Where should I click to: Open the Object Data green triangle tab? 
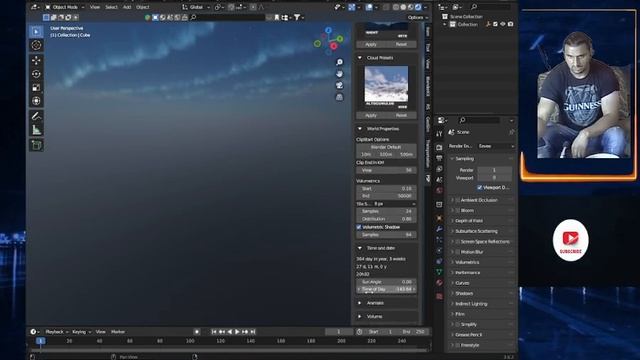439,272
